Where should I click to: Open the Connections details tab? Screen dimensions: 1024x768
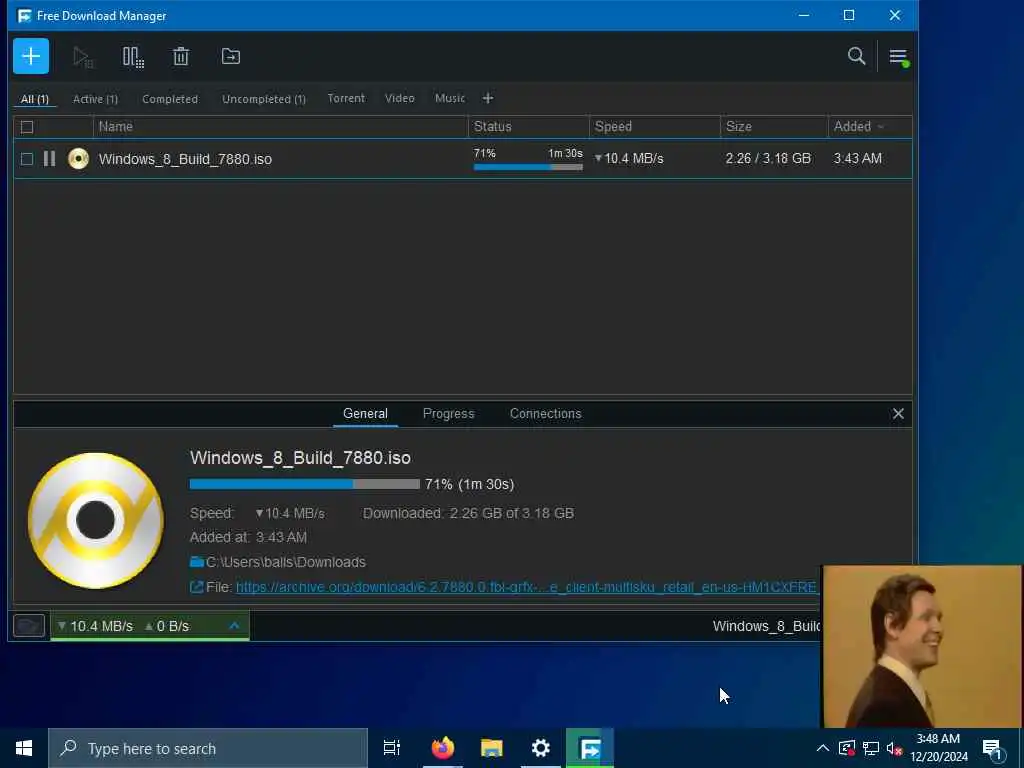545,413
